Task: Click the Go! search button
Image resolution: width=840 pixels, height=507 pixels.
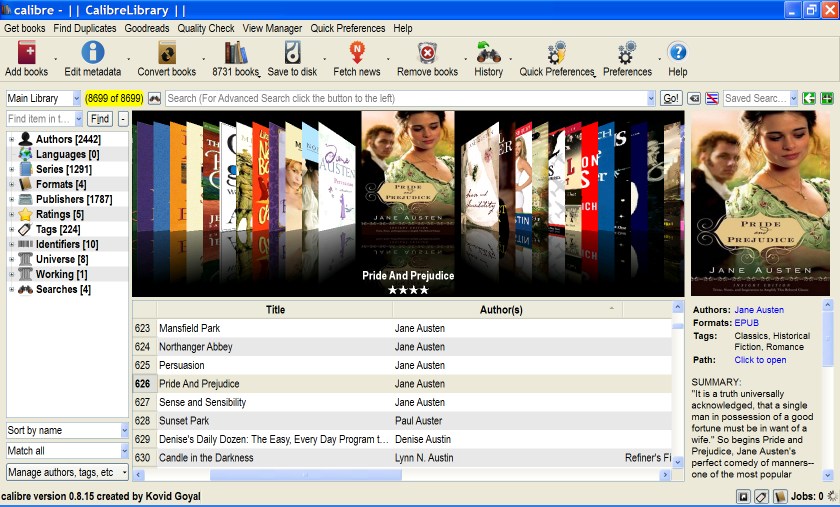Action: 671,99
